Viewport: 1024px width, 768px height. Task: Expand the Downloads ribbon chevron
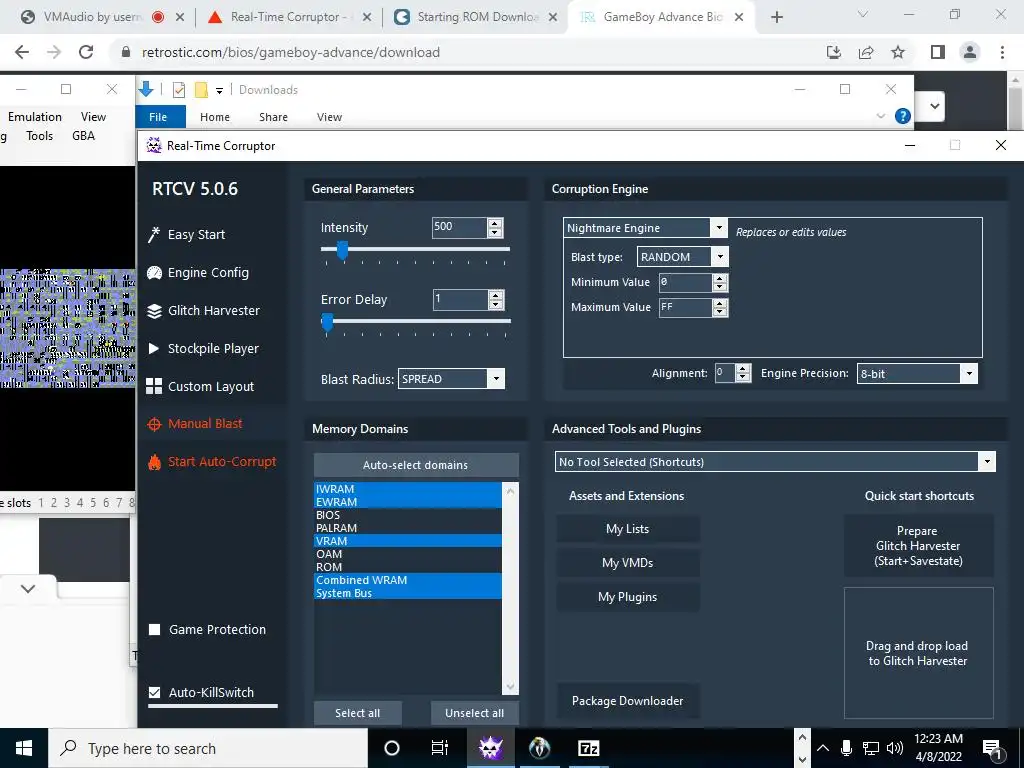click(880, 116)
